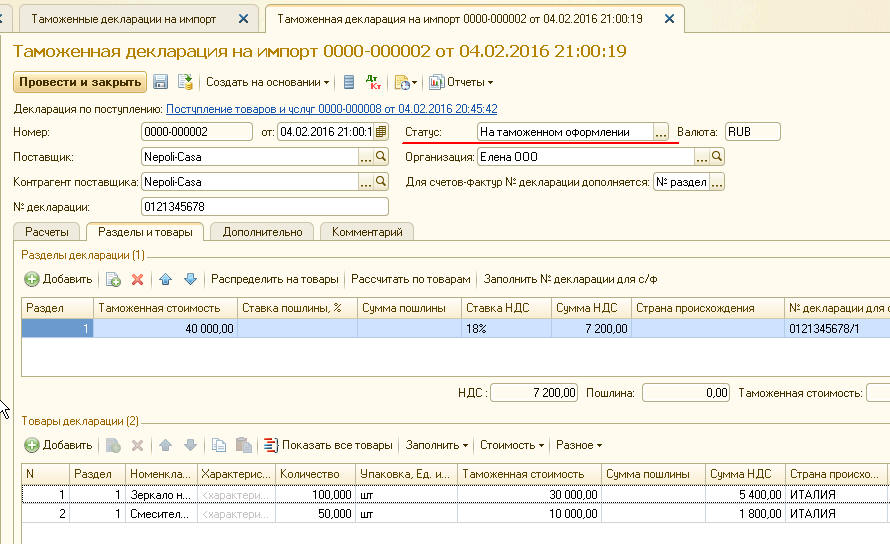
Task: Open linked Поступление товаров и услуг document
Action: point(331,109)
